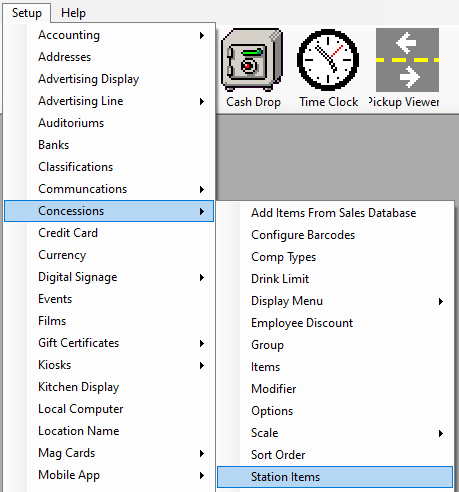Launch the Time Clock icon

[x=328, y=60]
